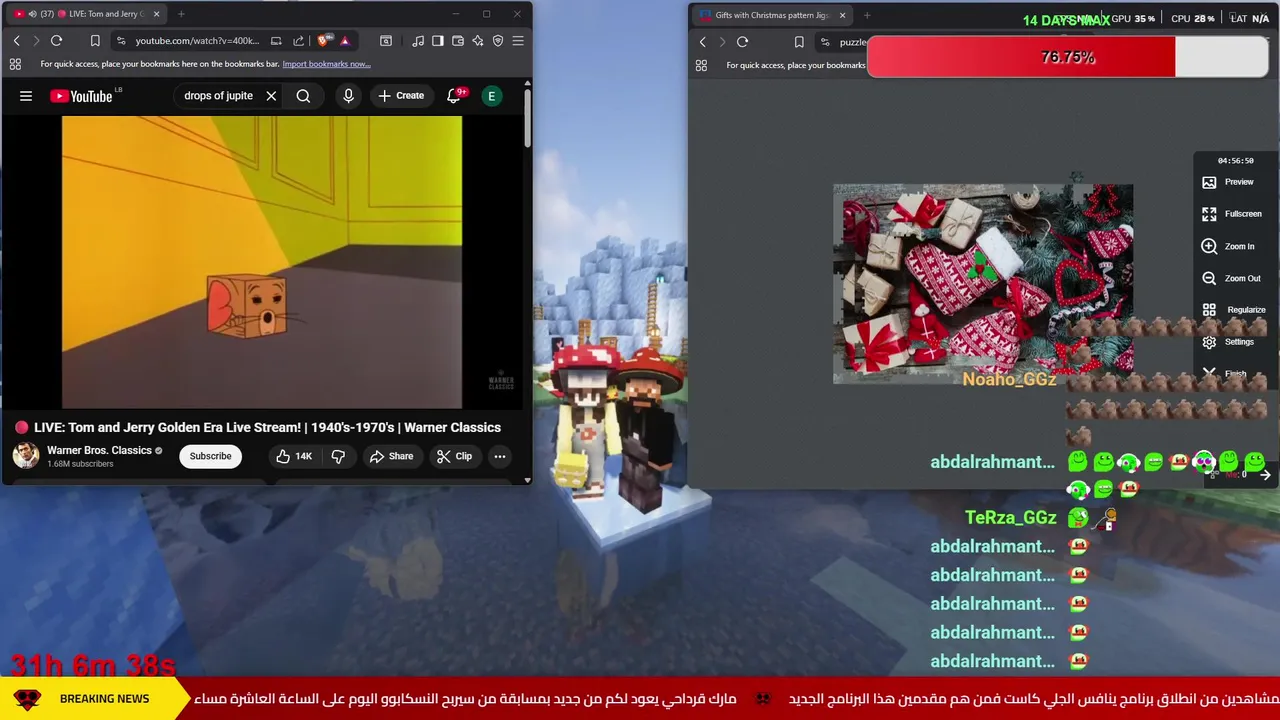Open the YouTube guide hamburger menu
The height and width of the screenshot is (720, 1280).
(x=26, y=96)
